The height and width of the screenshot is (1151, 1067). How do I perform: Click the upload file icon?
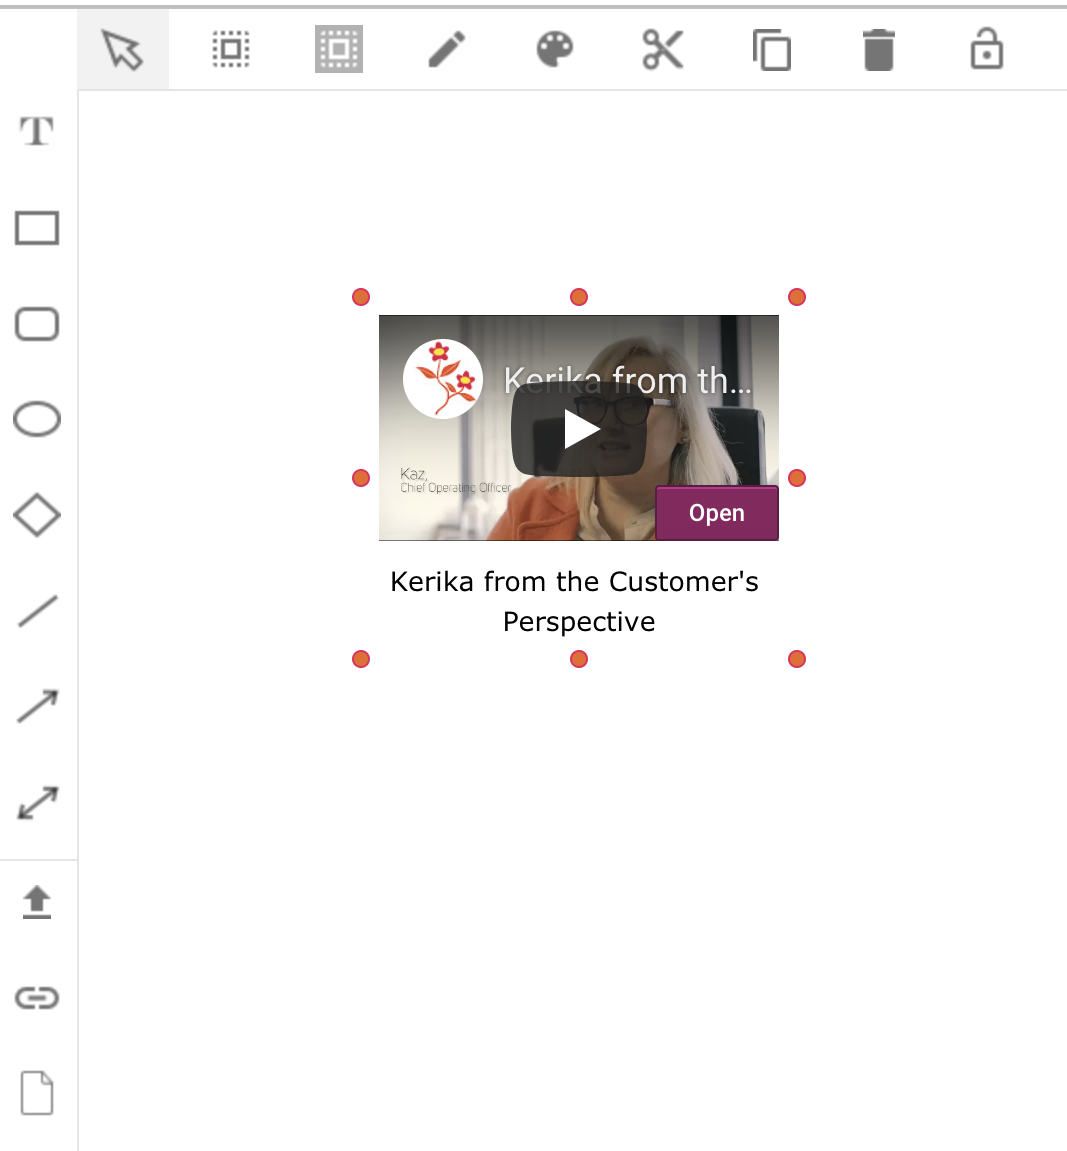37,902
